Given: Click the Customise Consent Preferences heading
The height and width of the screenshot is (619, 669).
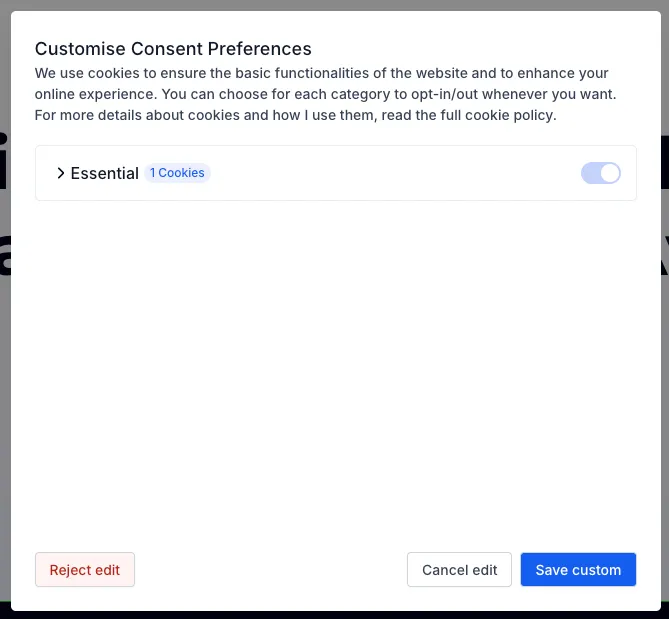Looking at the screenshot, I should tap(173, 49).
